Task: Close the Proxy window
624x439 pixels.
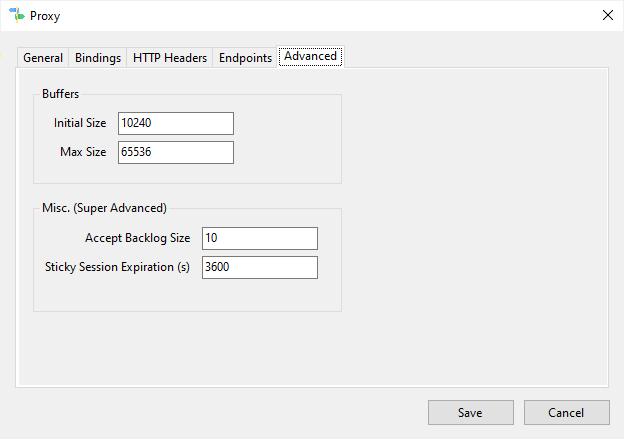Action: (608, 16)
